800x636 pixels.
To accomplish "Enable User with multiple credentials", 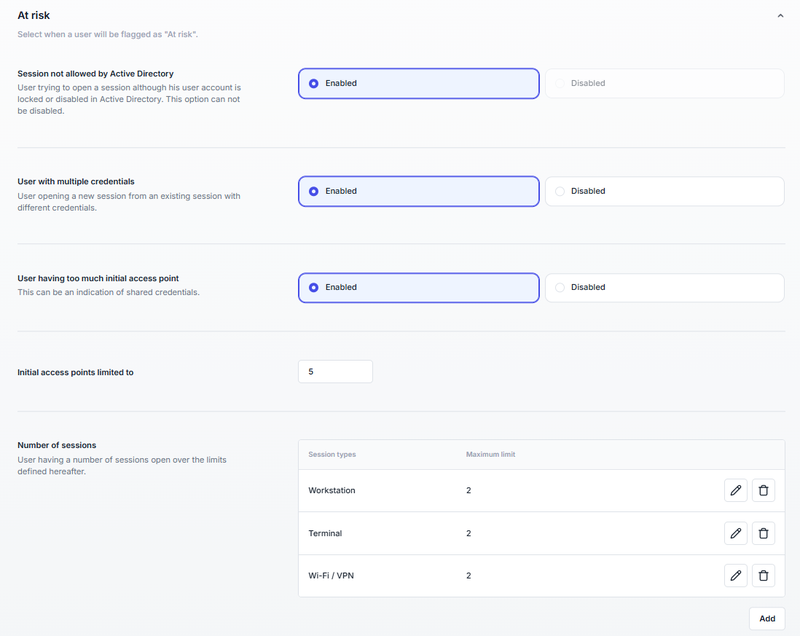I will [x=418, y=191].
